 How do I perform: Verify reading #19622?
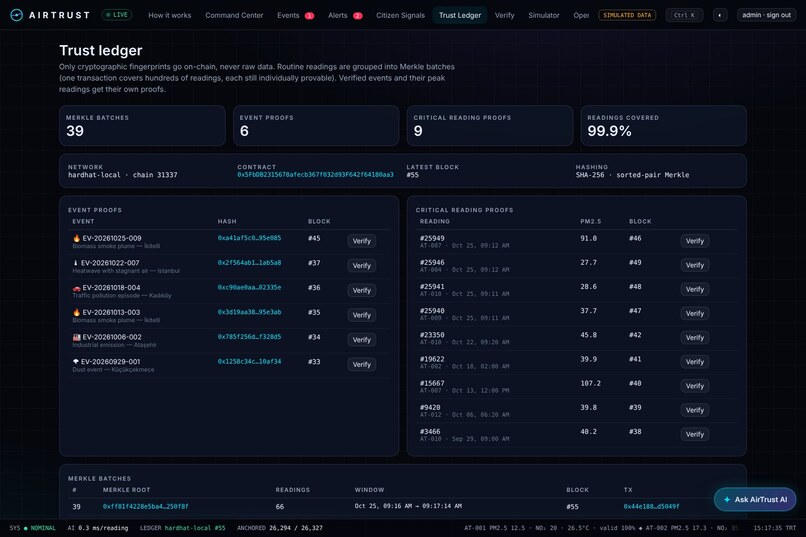click(694, 362)
